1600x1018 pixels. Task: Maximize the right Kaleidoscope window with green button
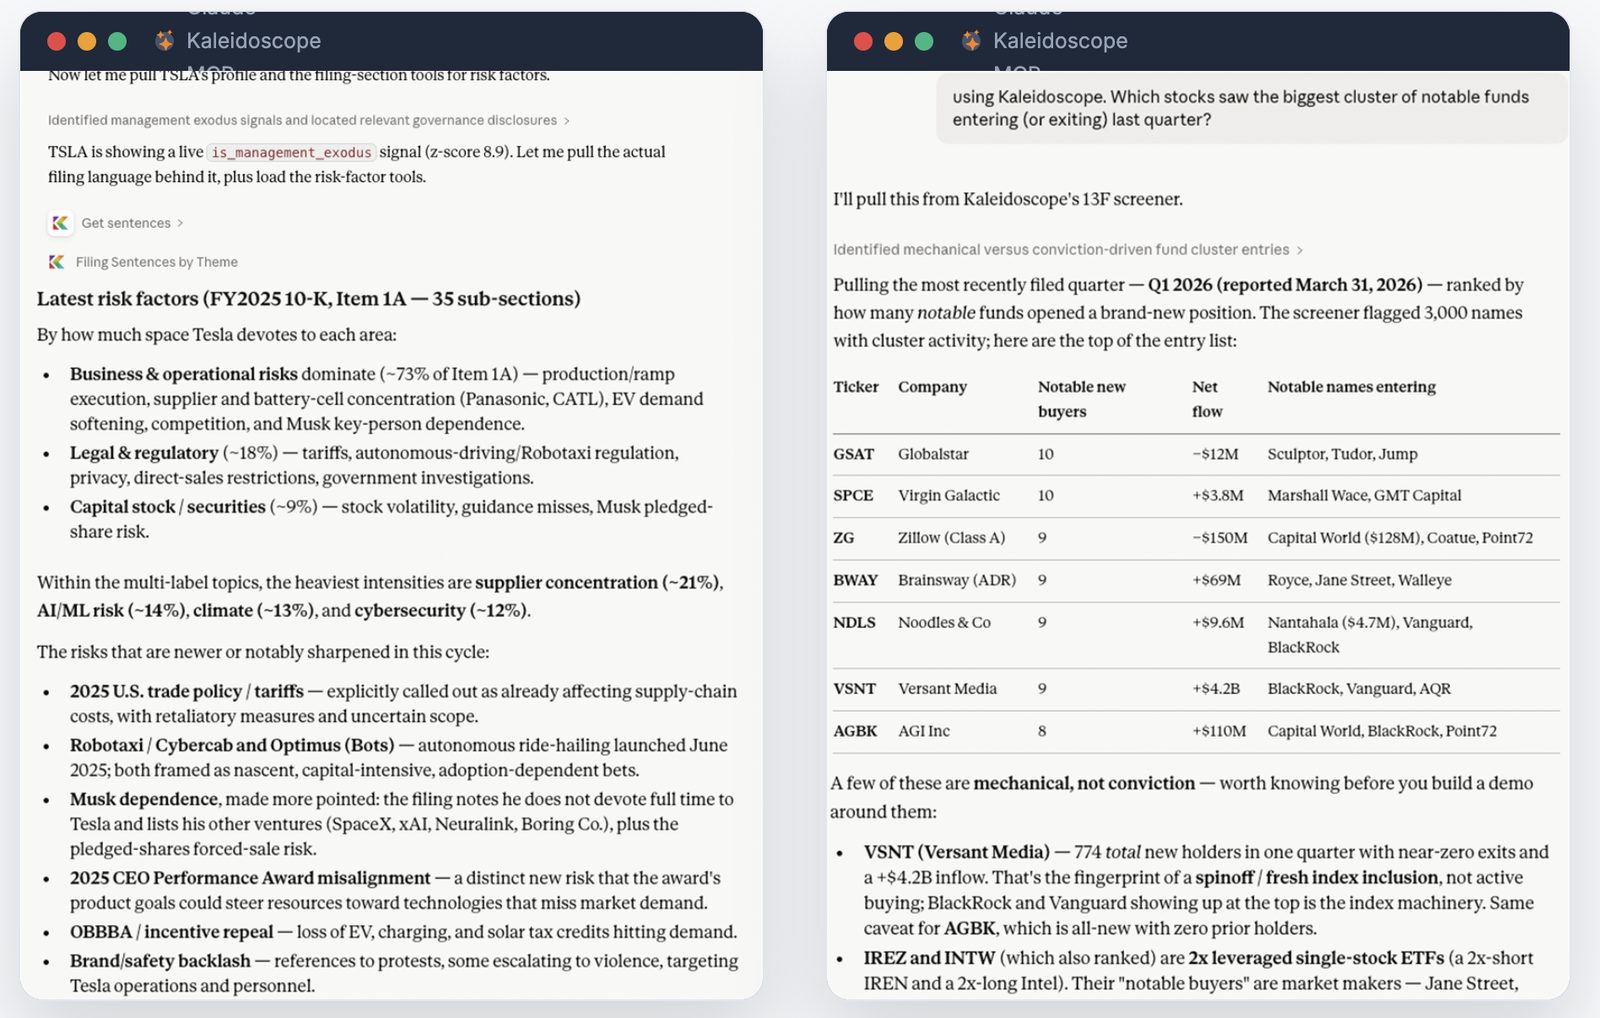(924, 41)
